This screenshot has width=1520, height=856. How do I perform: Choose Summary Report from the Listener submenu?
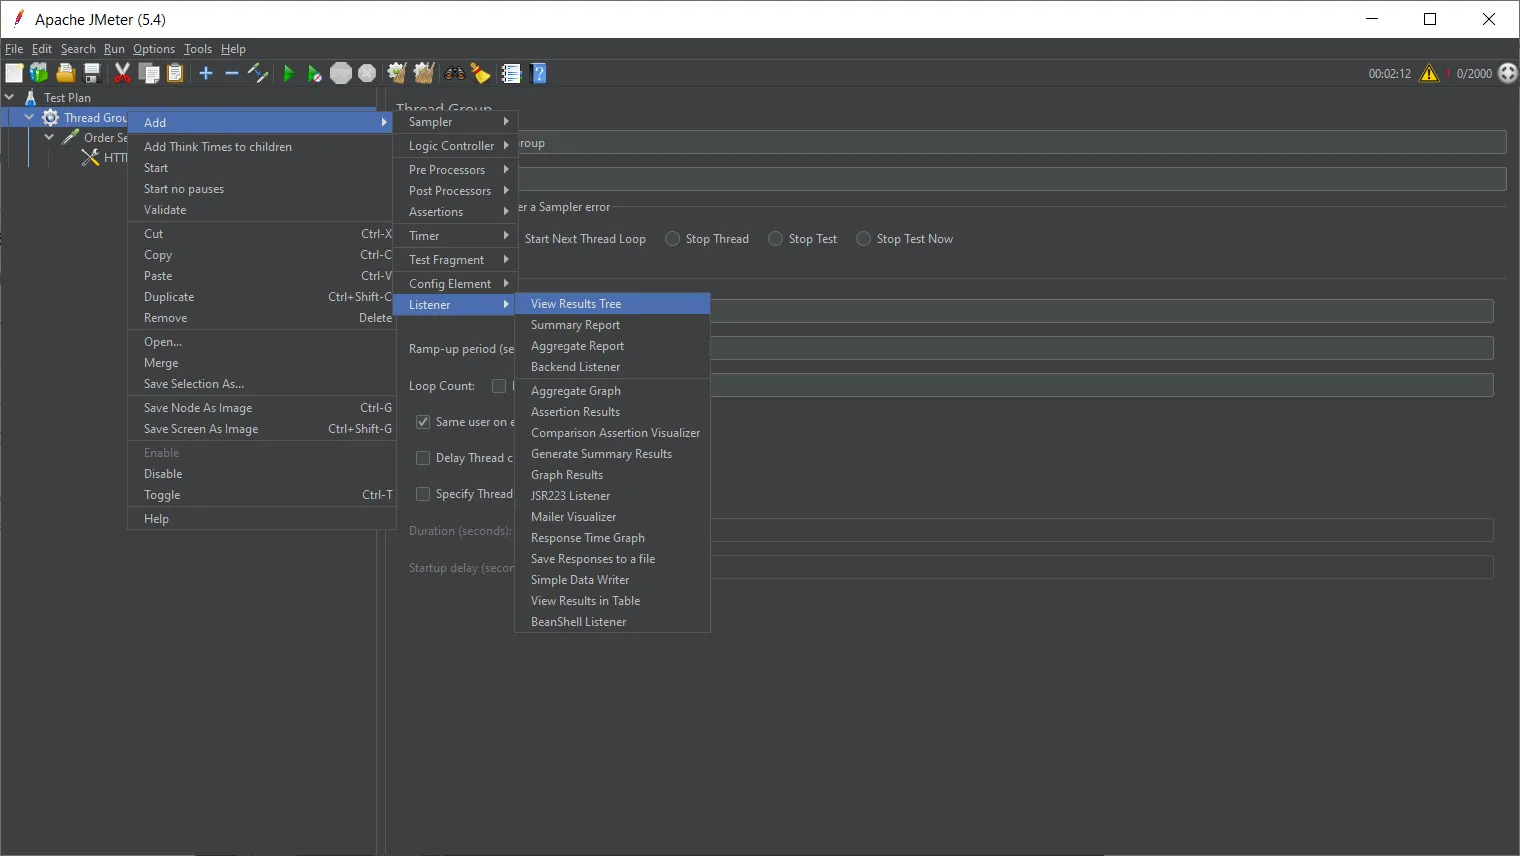612,325
